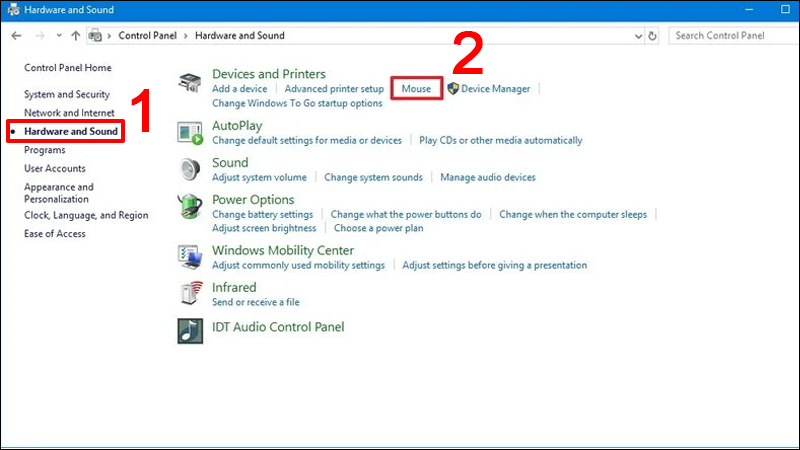Select Hardware and Sound breadcrumb
Screen dimensions: 800x450
coord(240,36)
